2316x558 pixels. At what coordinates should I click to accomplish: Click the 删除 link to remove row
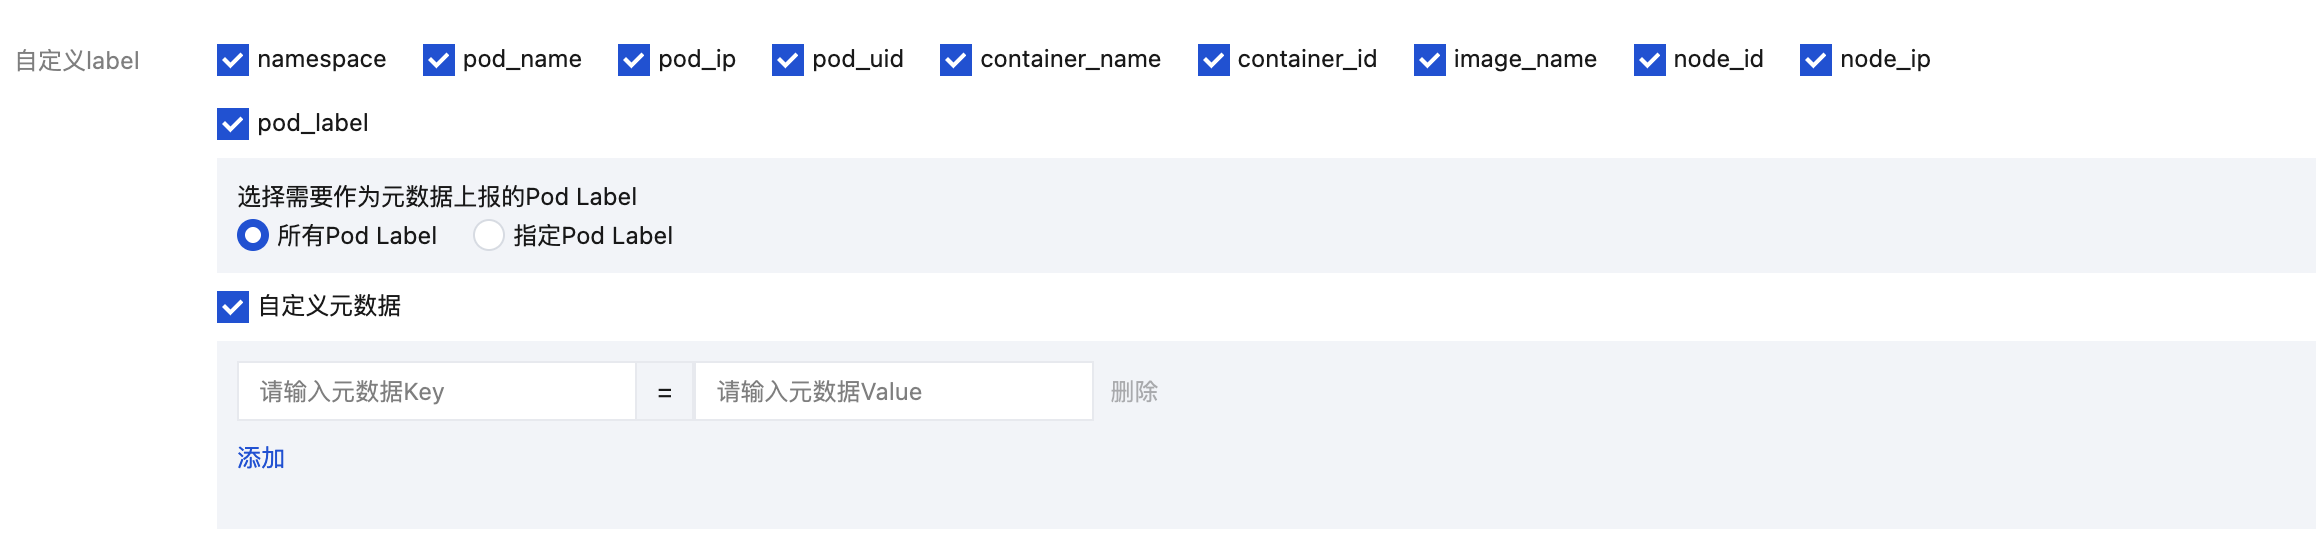[1134, 391]
